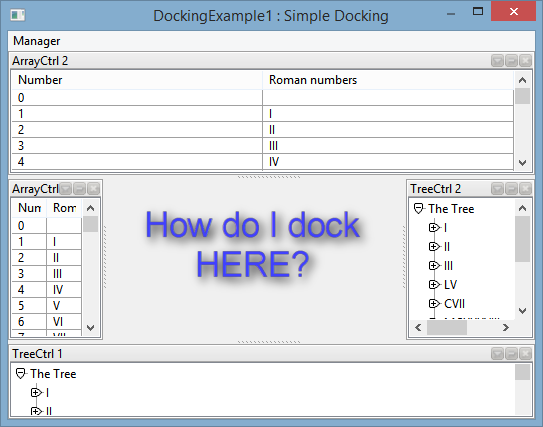Open the ArrayCtrl 2 panel dropdown menu icon
Image resolution: width=543 pixels, height=427 pixels.
[497, 61]
